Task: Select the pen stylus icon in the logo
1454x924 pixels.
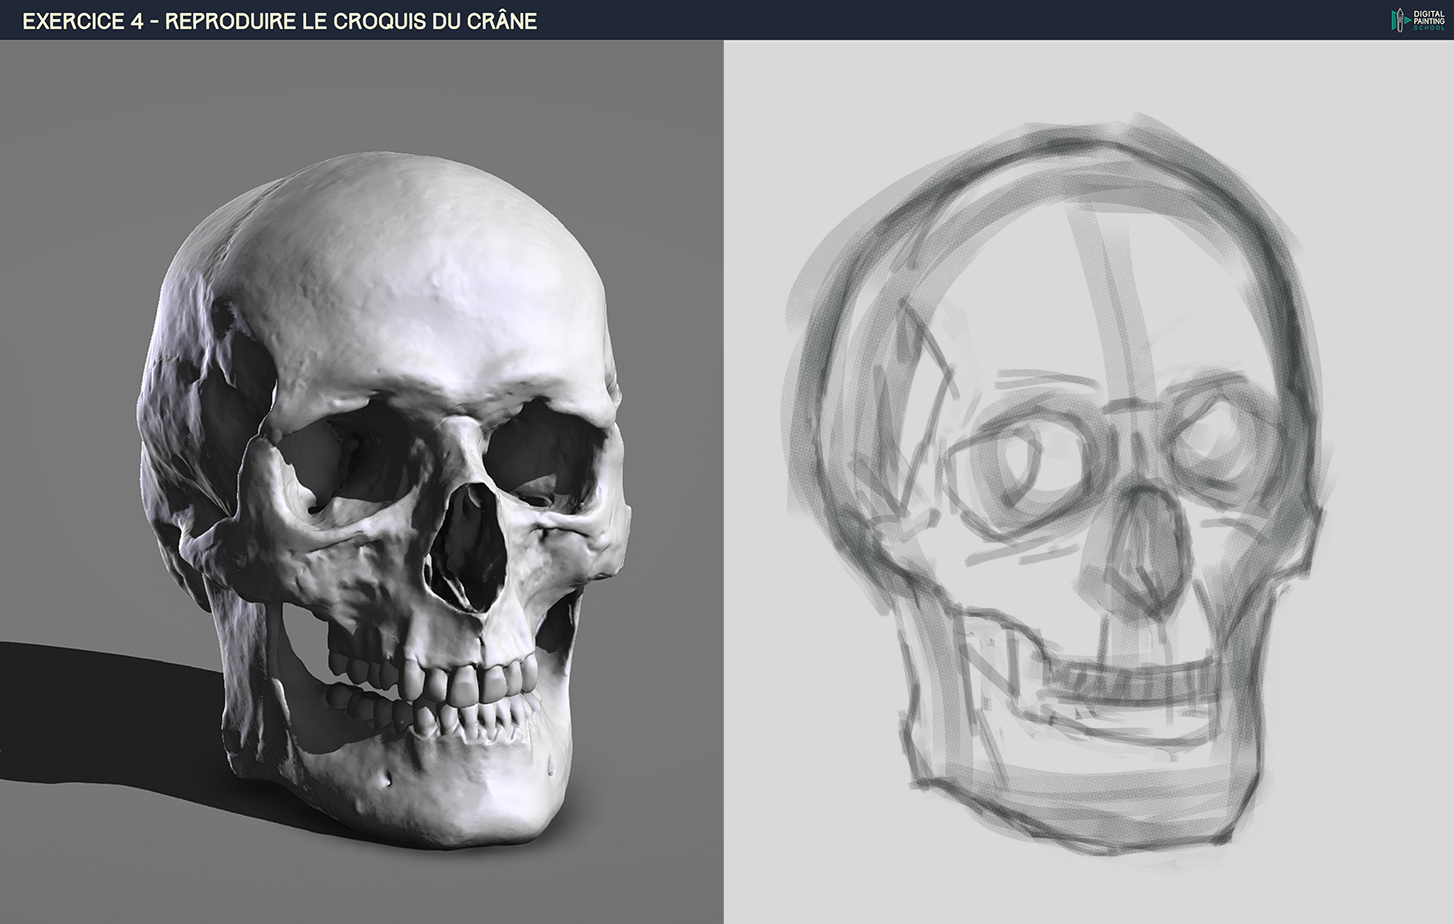Action: coord(1400,20)
